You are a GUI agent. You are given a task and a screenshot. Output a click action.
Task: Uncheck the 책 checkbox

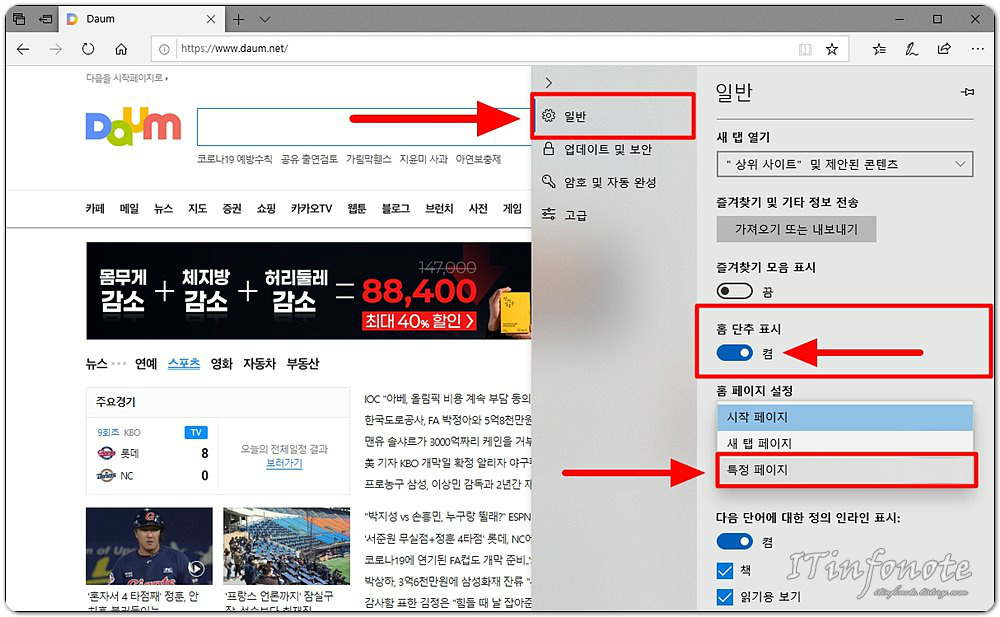coord(724,570)
